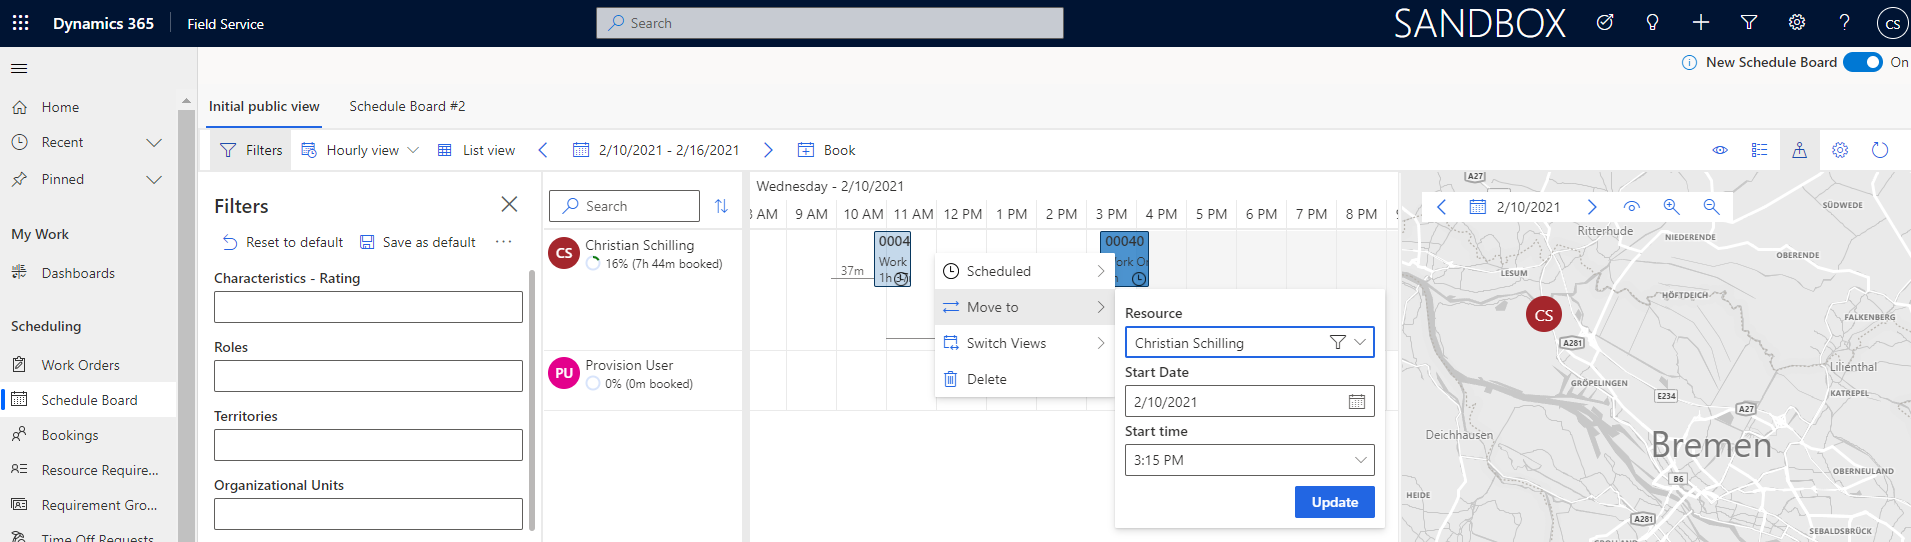Click the Territories input field
Screen dimensions: 1911x542
[368, 445]
